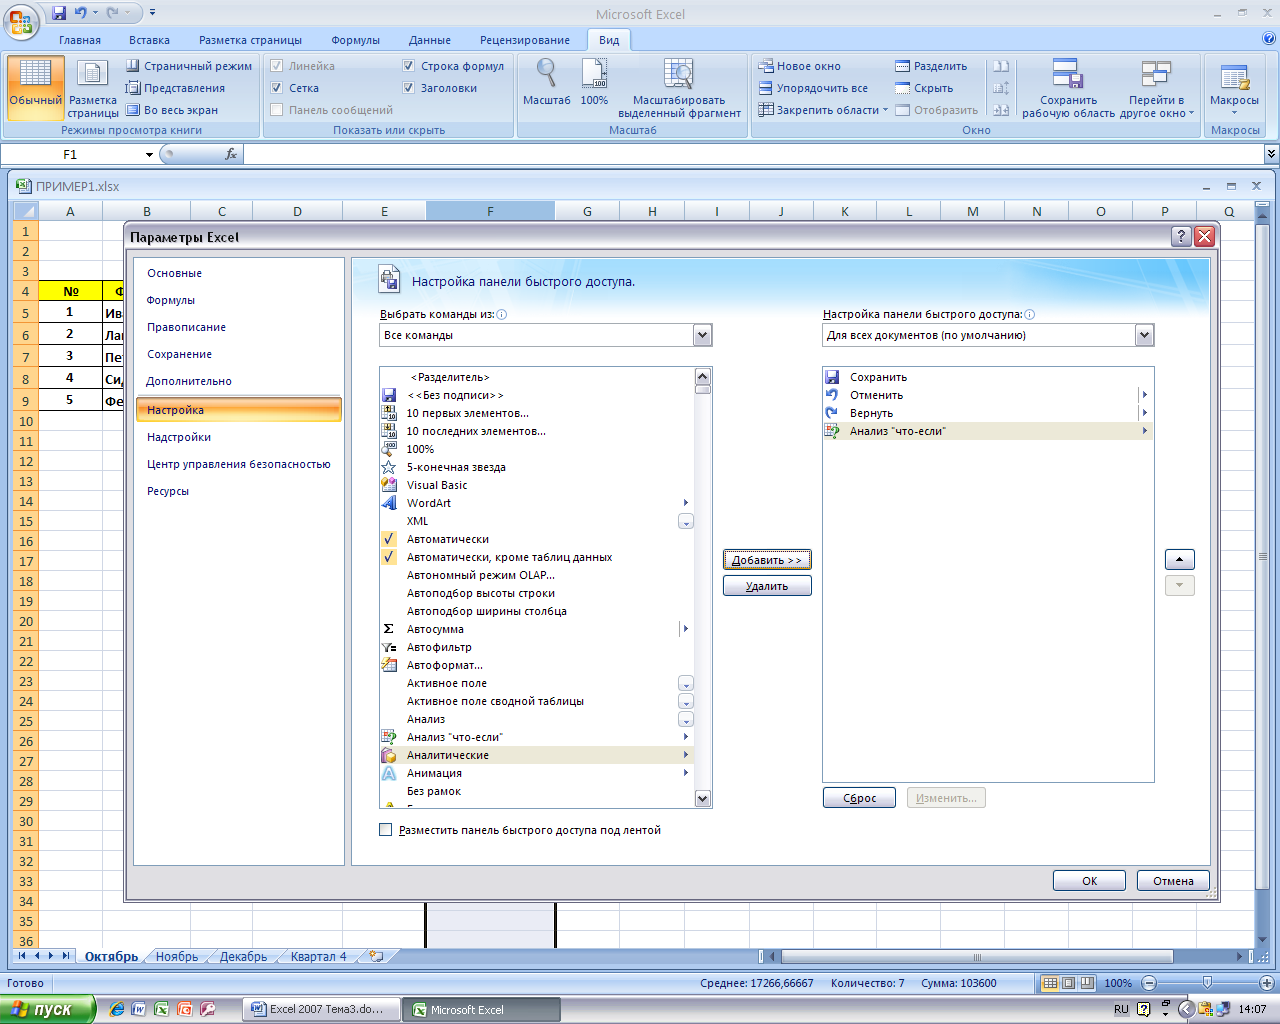Viewport: 1280px width, 1024px height.
Task: Click move up arrow button
Action: click(1180, 560)
